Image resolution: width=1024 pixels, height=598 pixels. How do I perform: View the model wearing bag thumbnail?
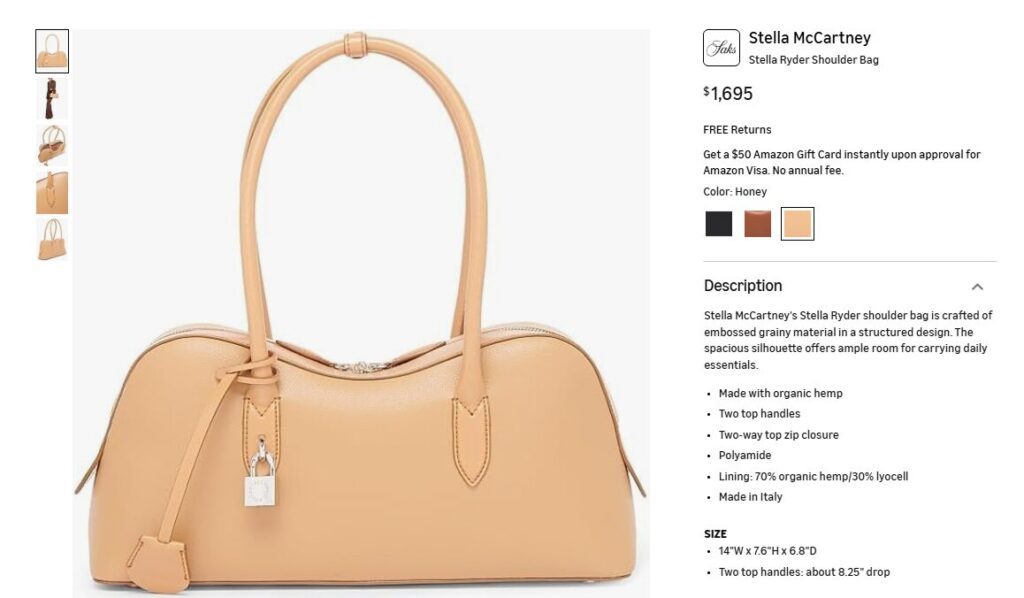point(52,99)
